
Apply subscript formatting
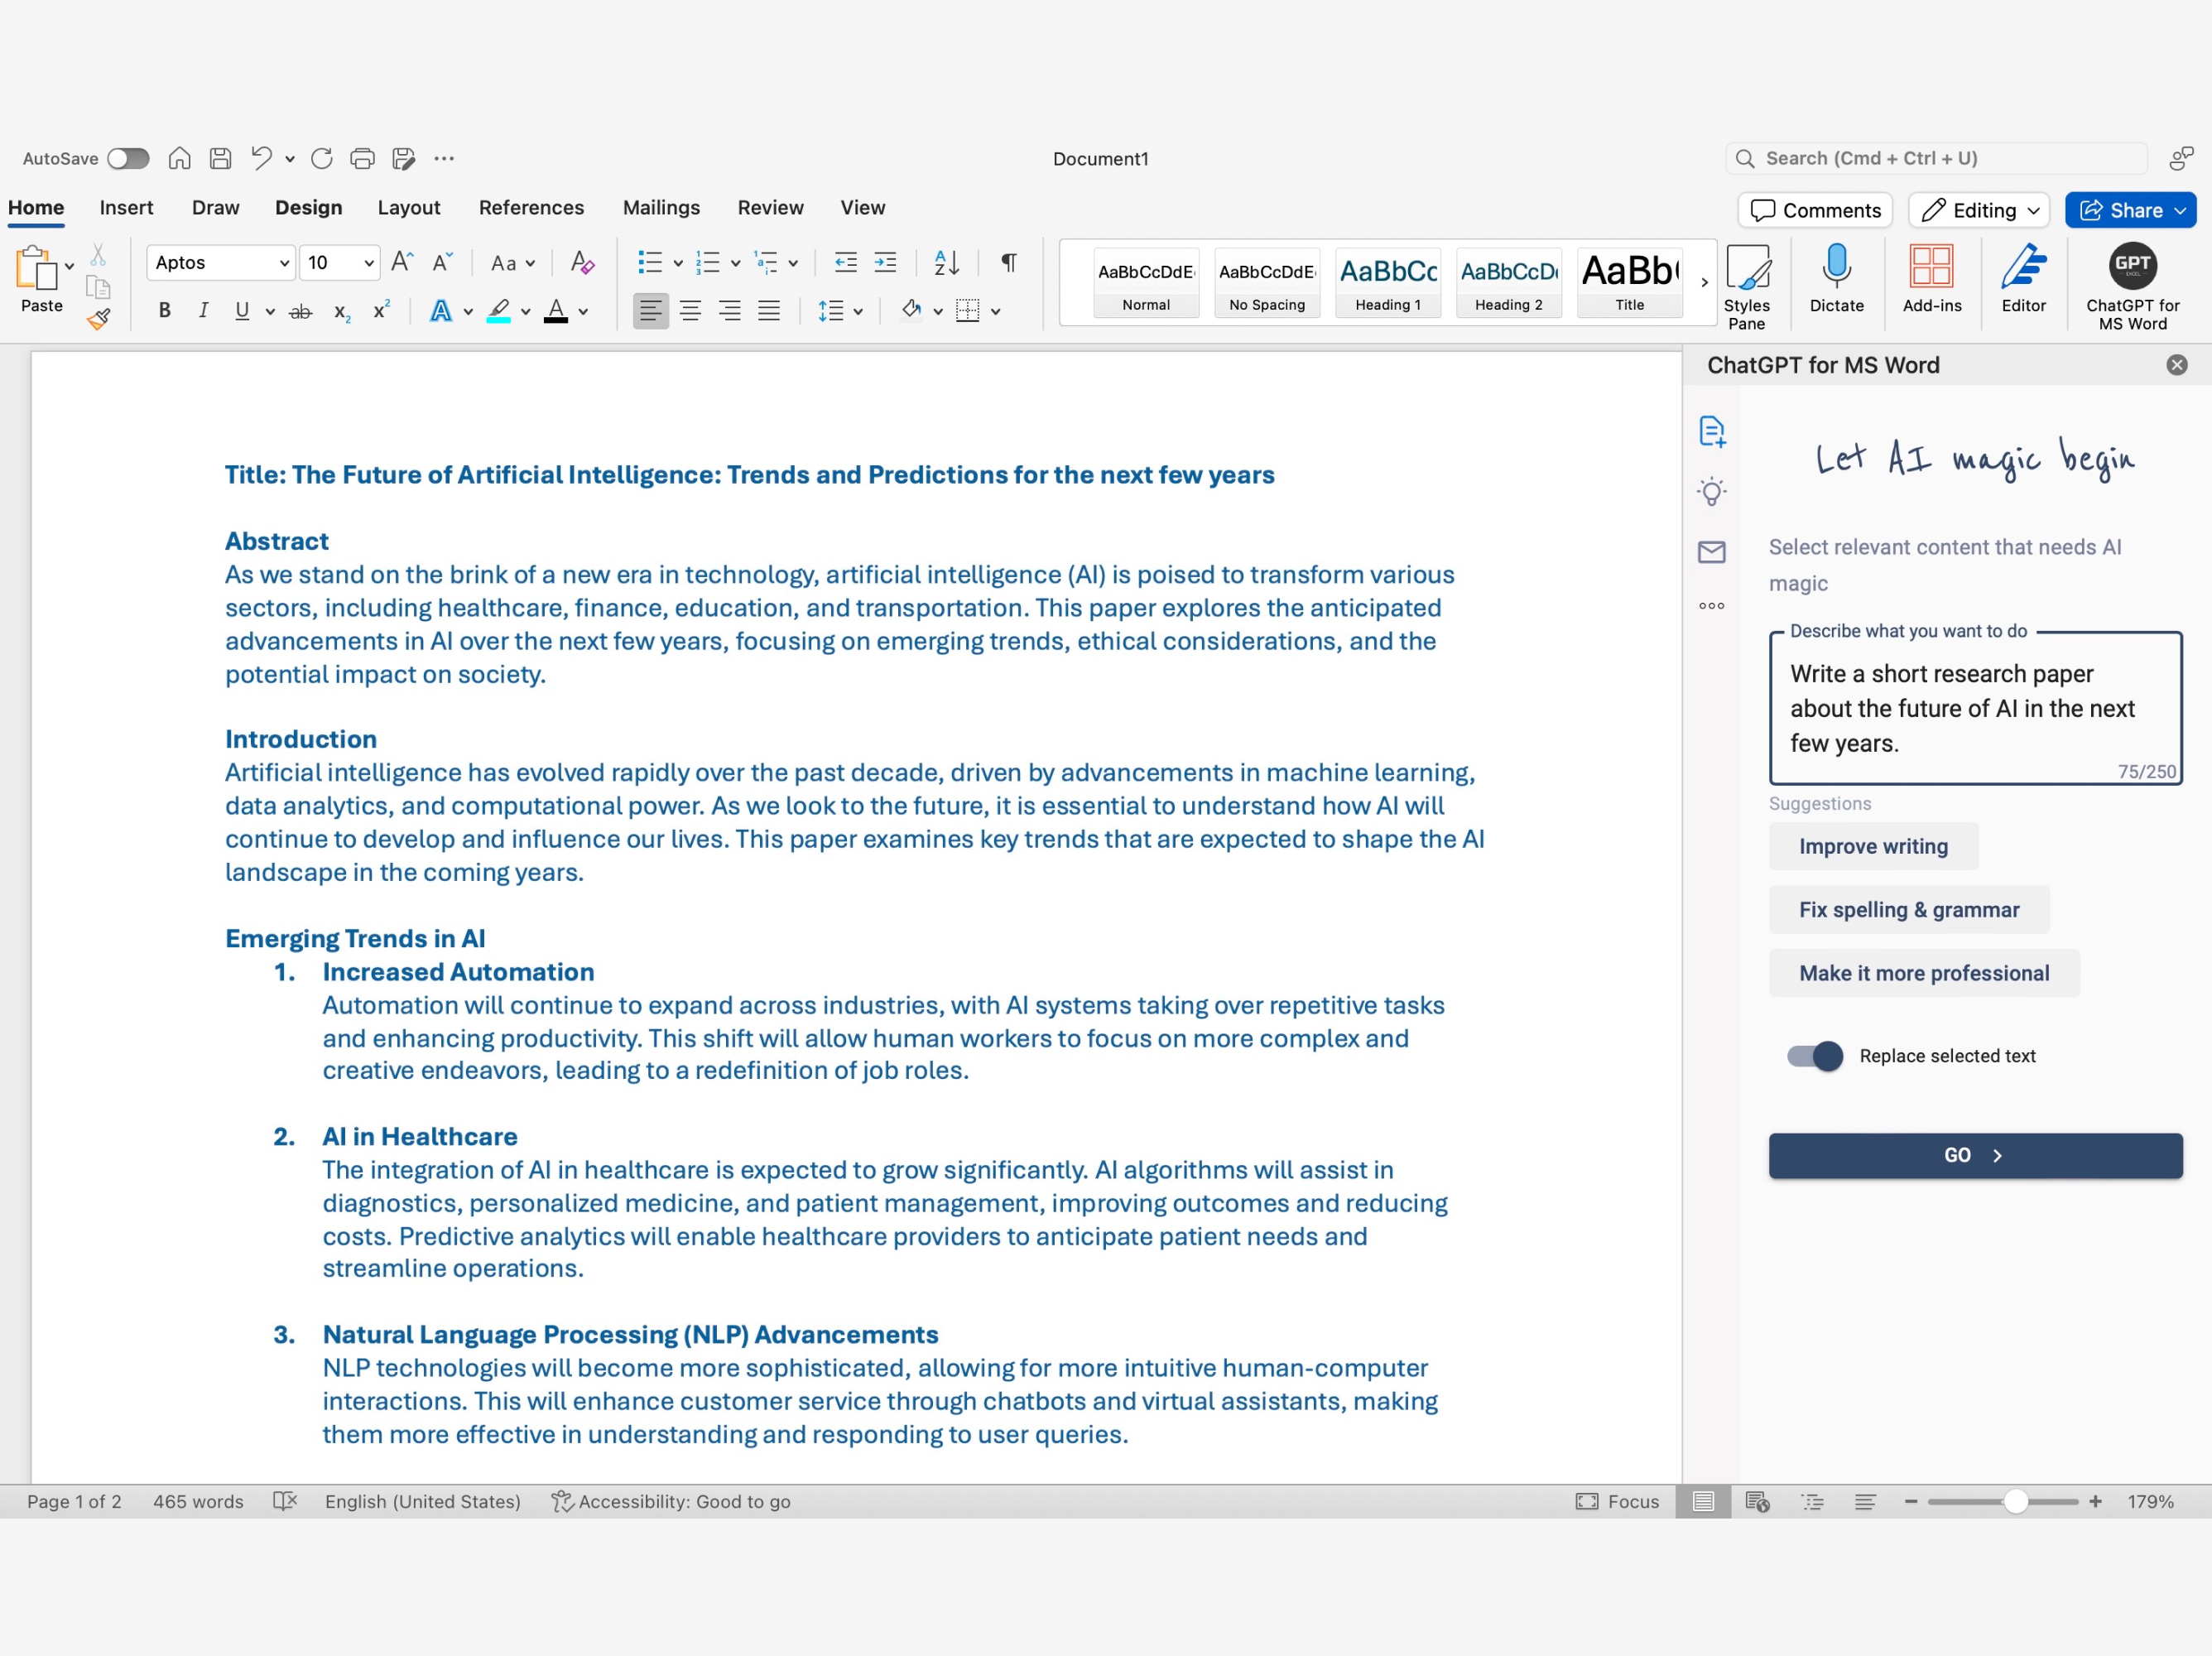pyautogui.click(x=342, y=312)
